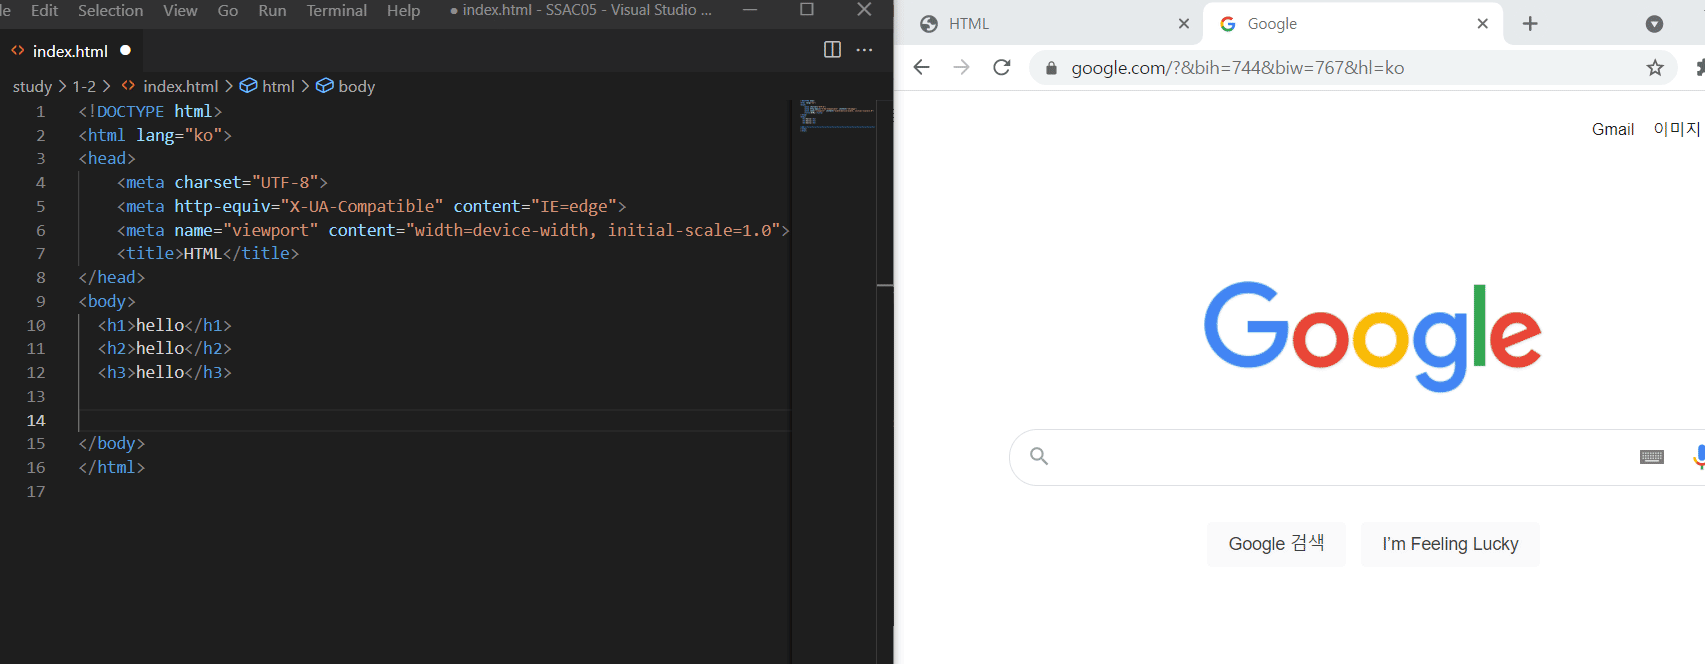
Task: Click the index.html breadcrumb item
Action: 170,86
